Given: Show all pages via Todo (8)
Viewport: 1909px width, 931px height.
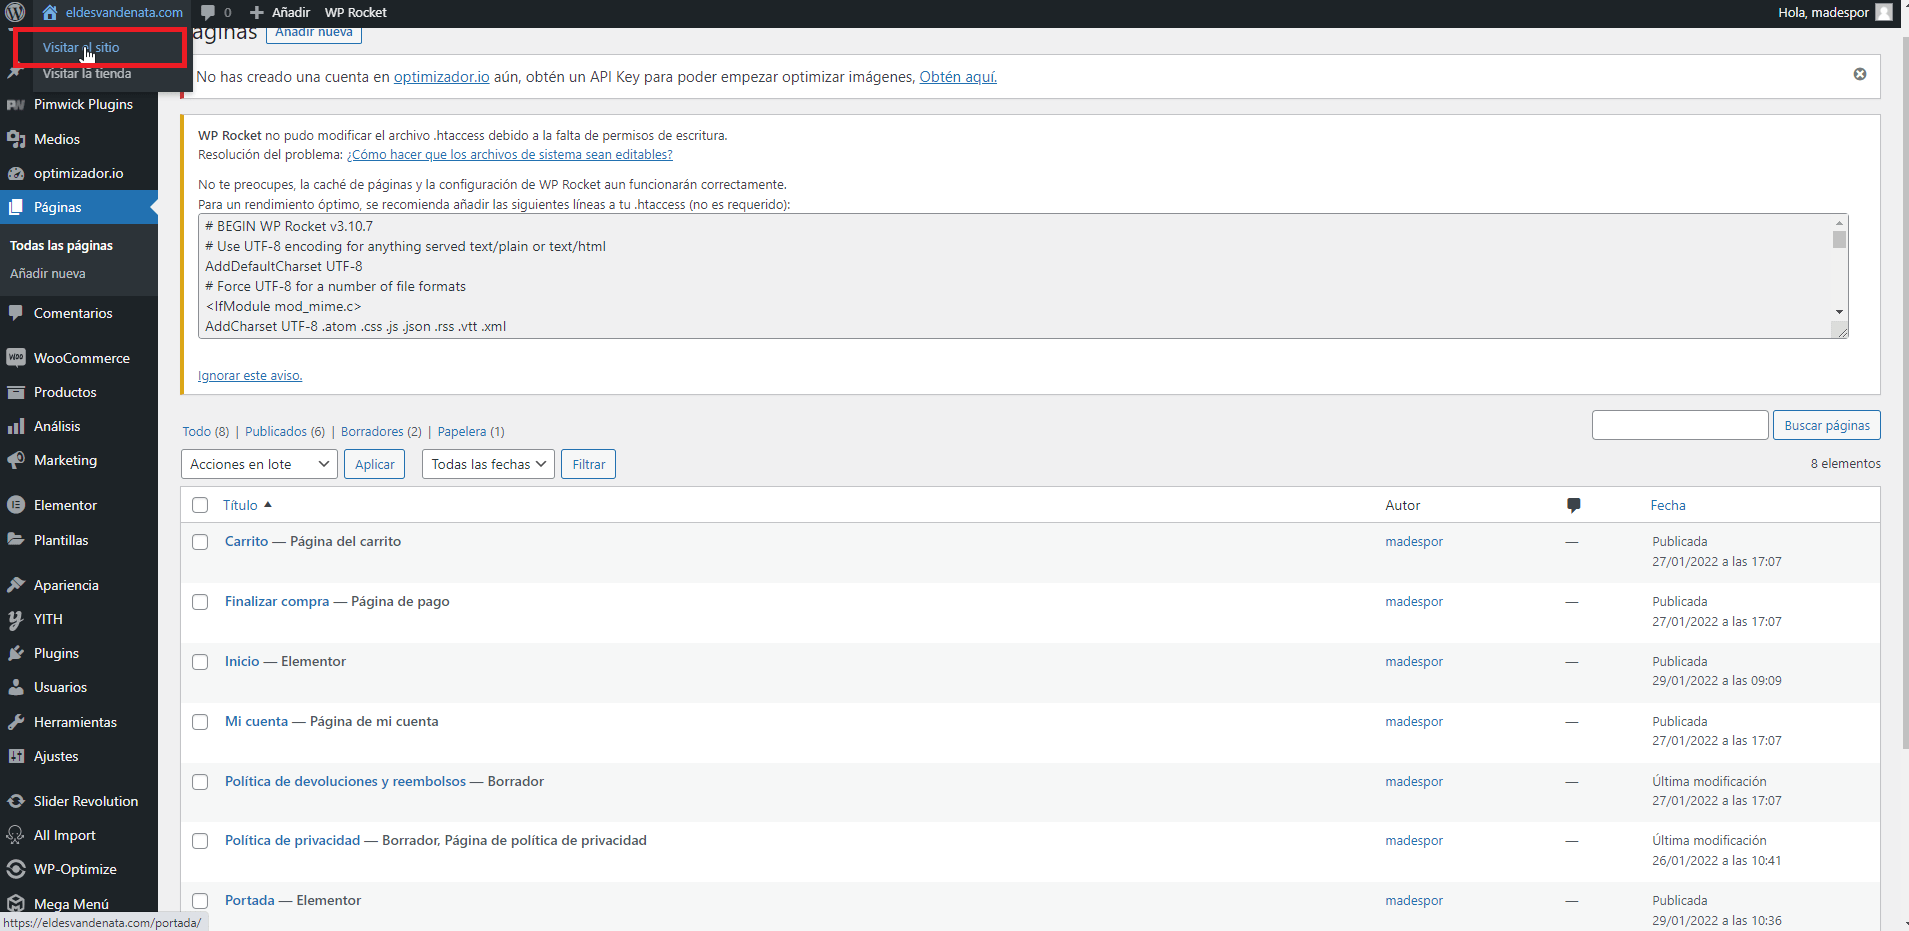Looking at the screenshot, I should click(205, 431).
